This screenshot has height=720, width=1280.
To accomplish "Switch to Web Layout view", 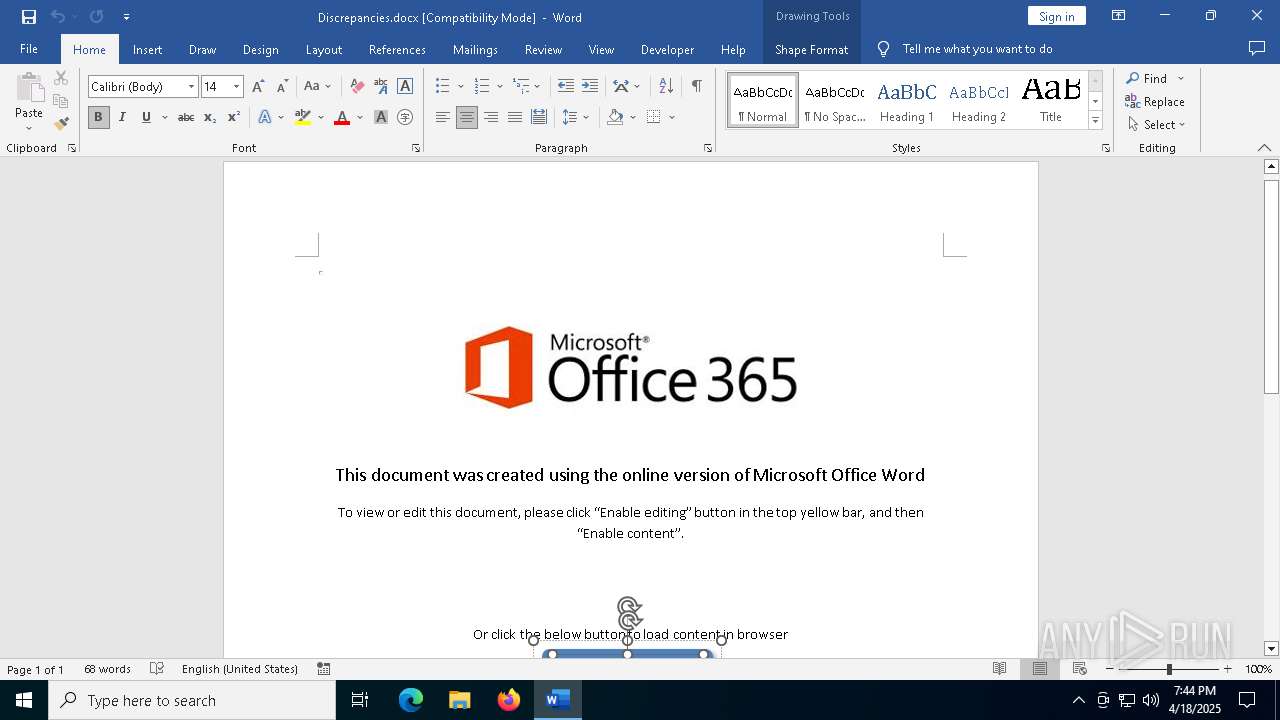I will (x=1079, y=669).
